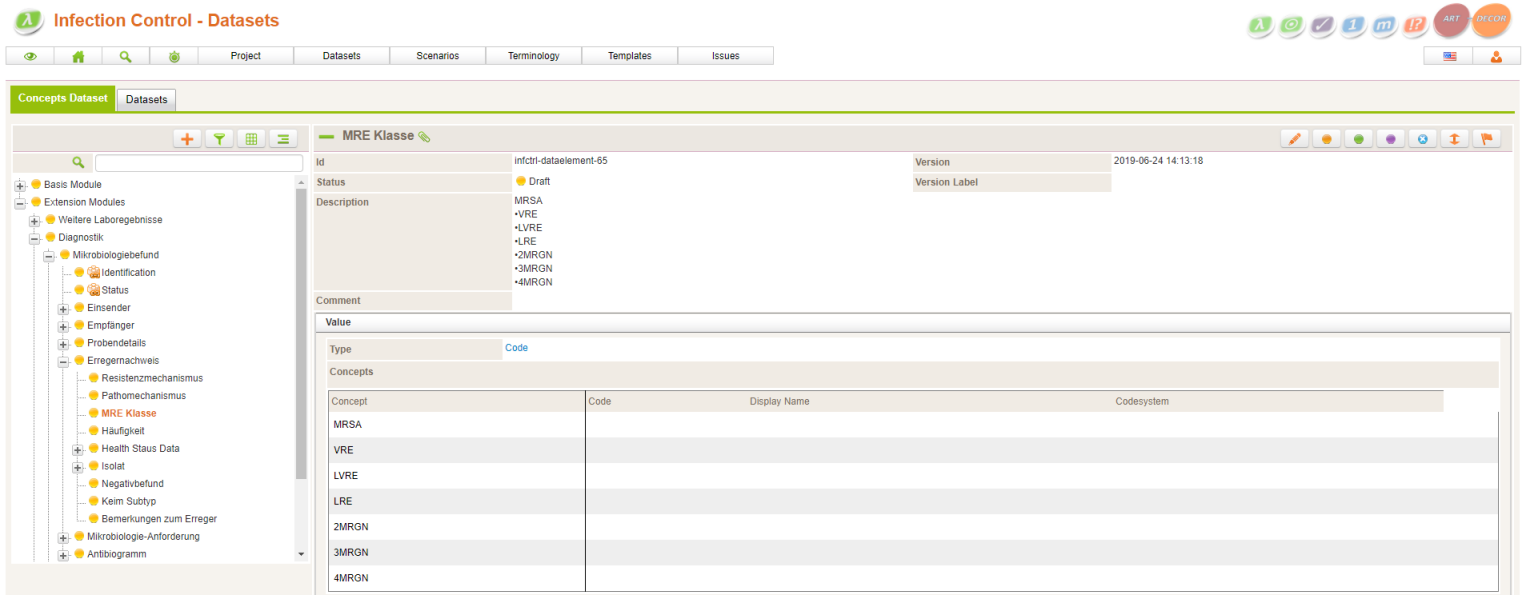Click the orange user account icon

click(1496, 56)
